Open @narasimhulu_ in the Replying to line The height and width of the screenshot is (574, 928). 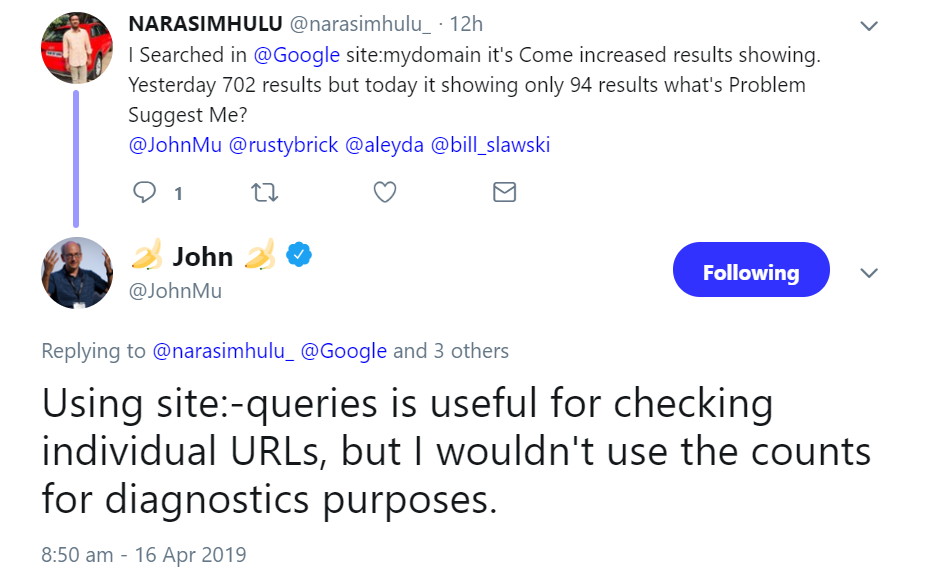click(x=222, y=351)
